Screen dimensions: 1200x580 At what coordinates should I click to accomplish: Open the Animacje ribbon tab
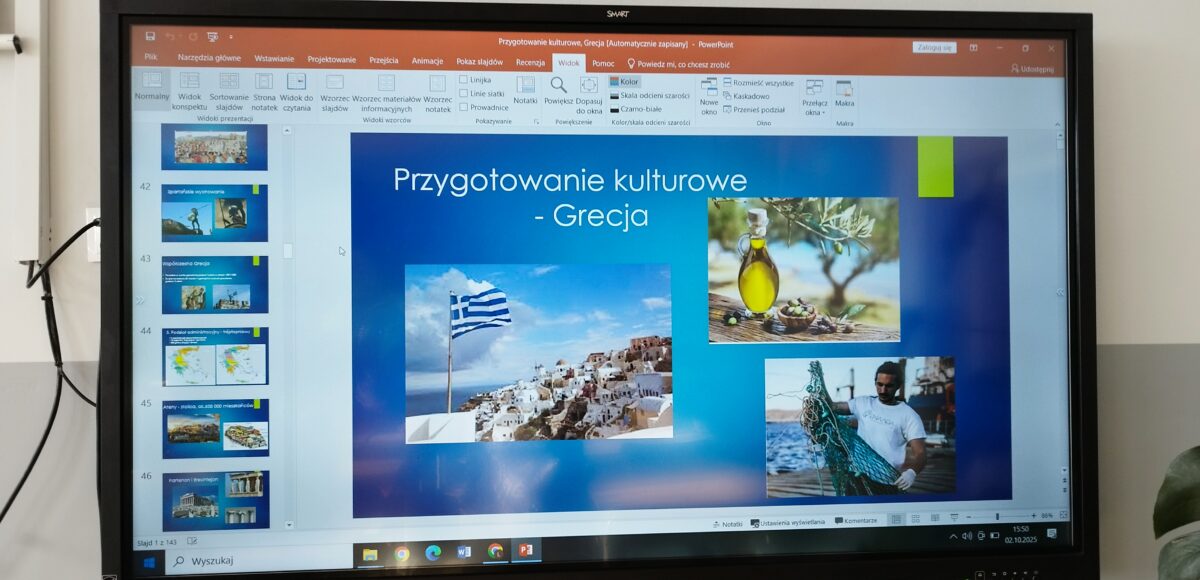coord(427,61)
